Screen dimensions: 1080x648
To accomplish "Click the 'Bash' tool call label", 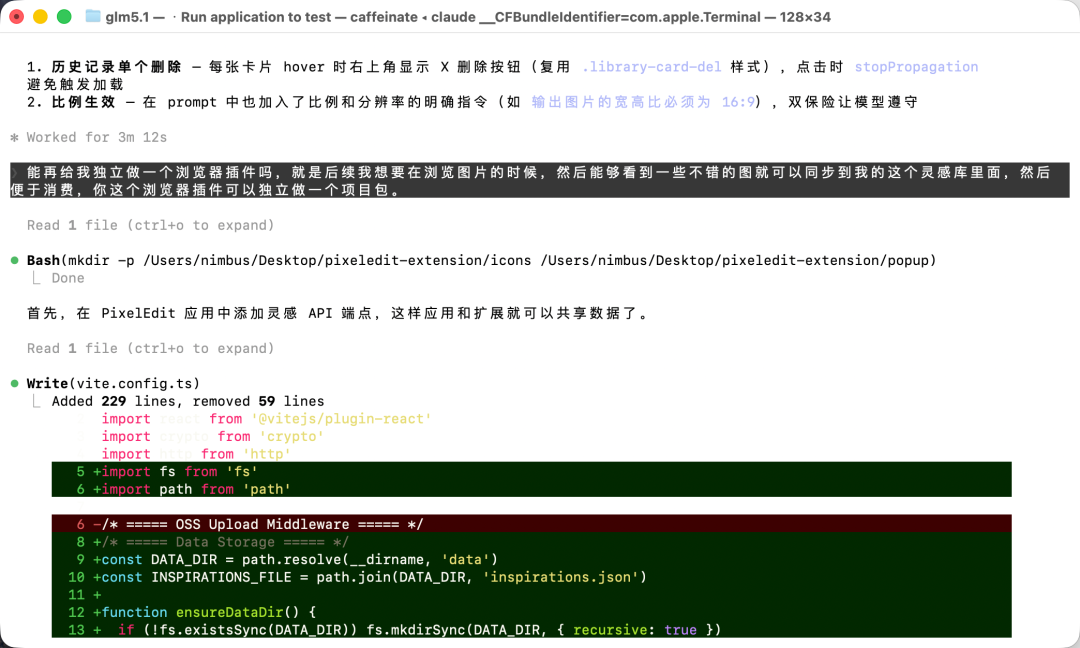I will coord(43,260).
